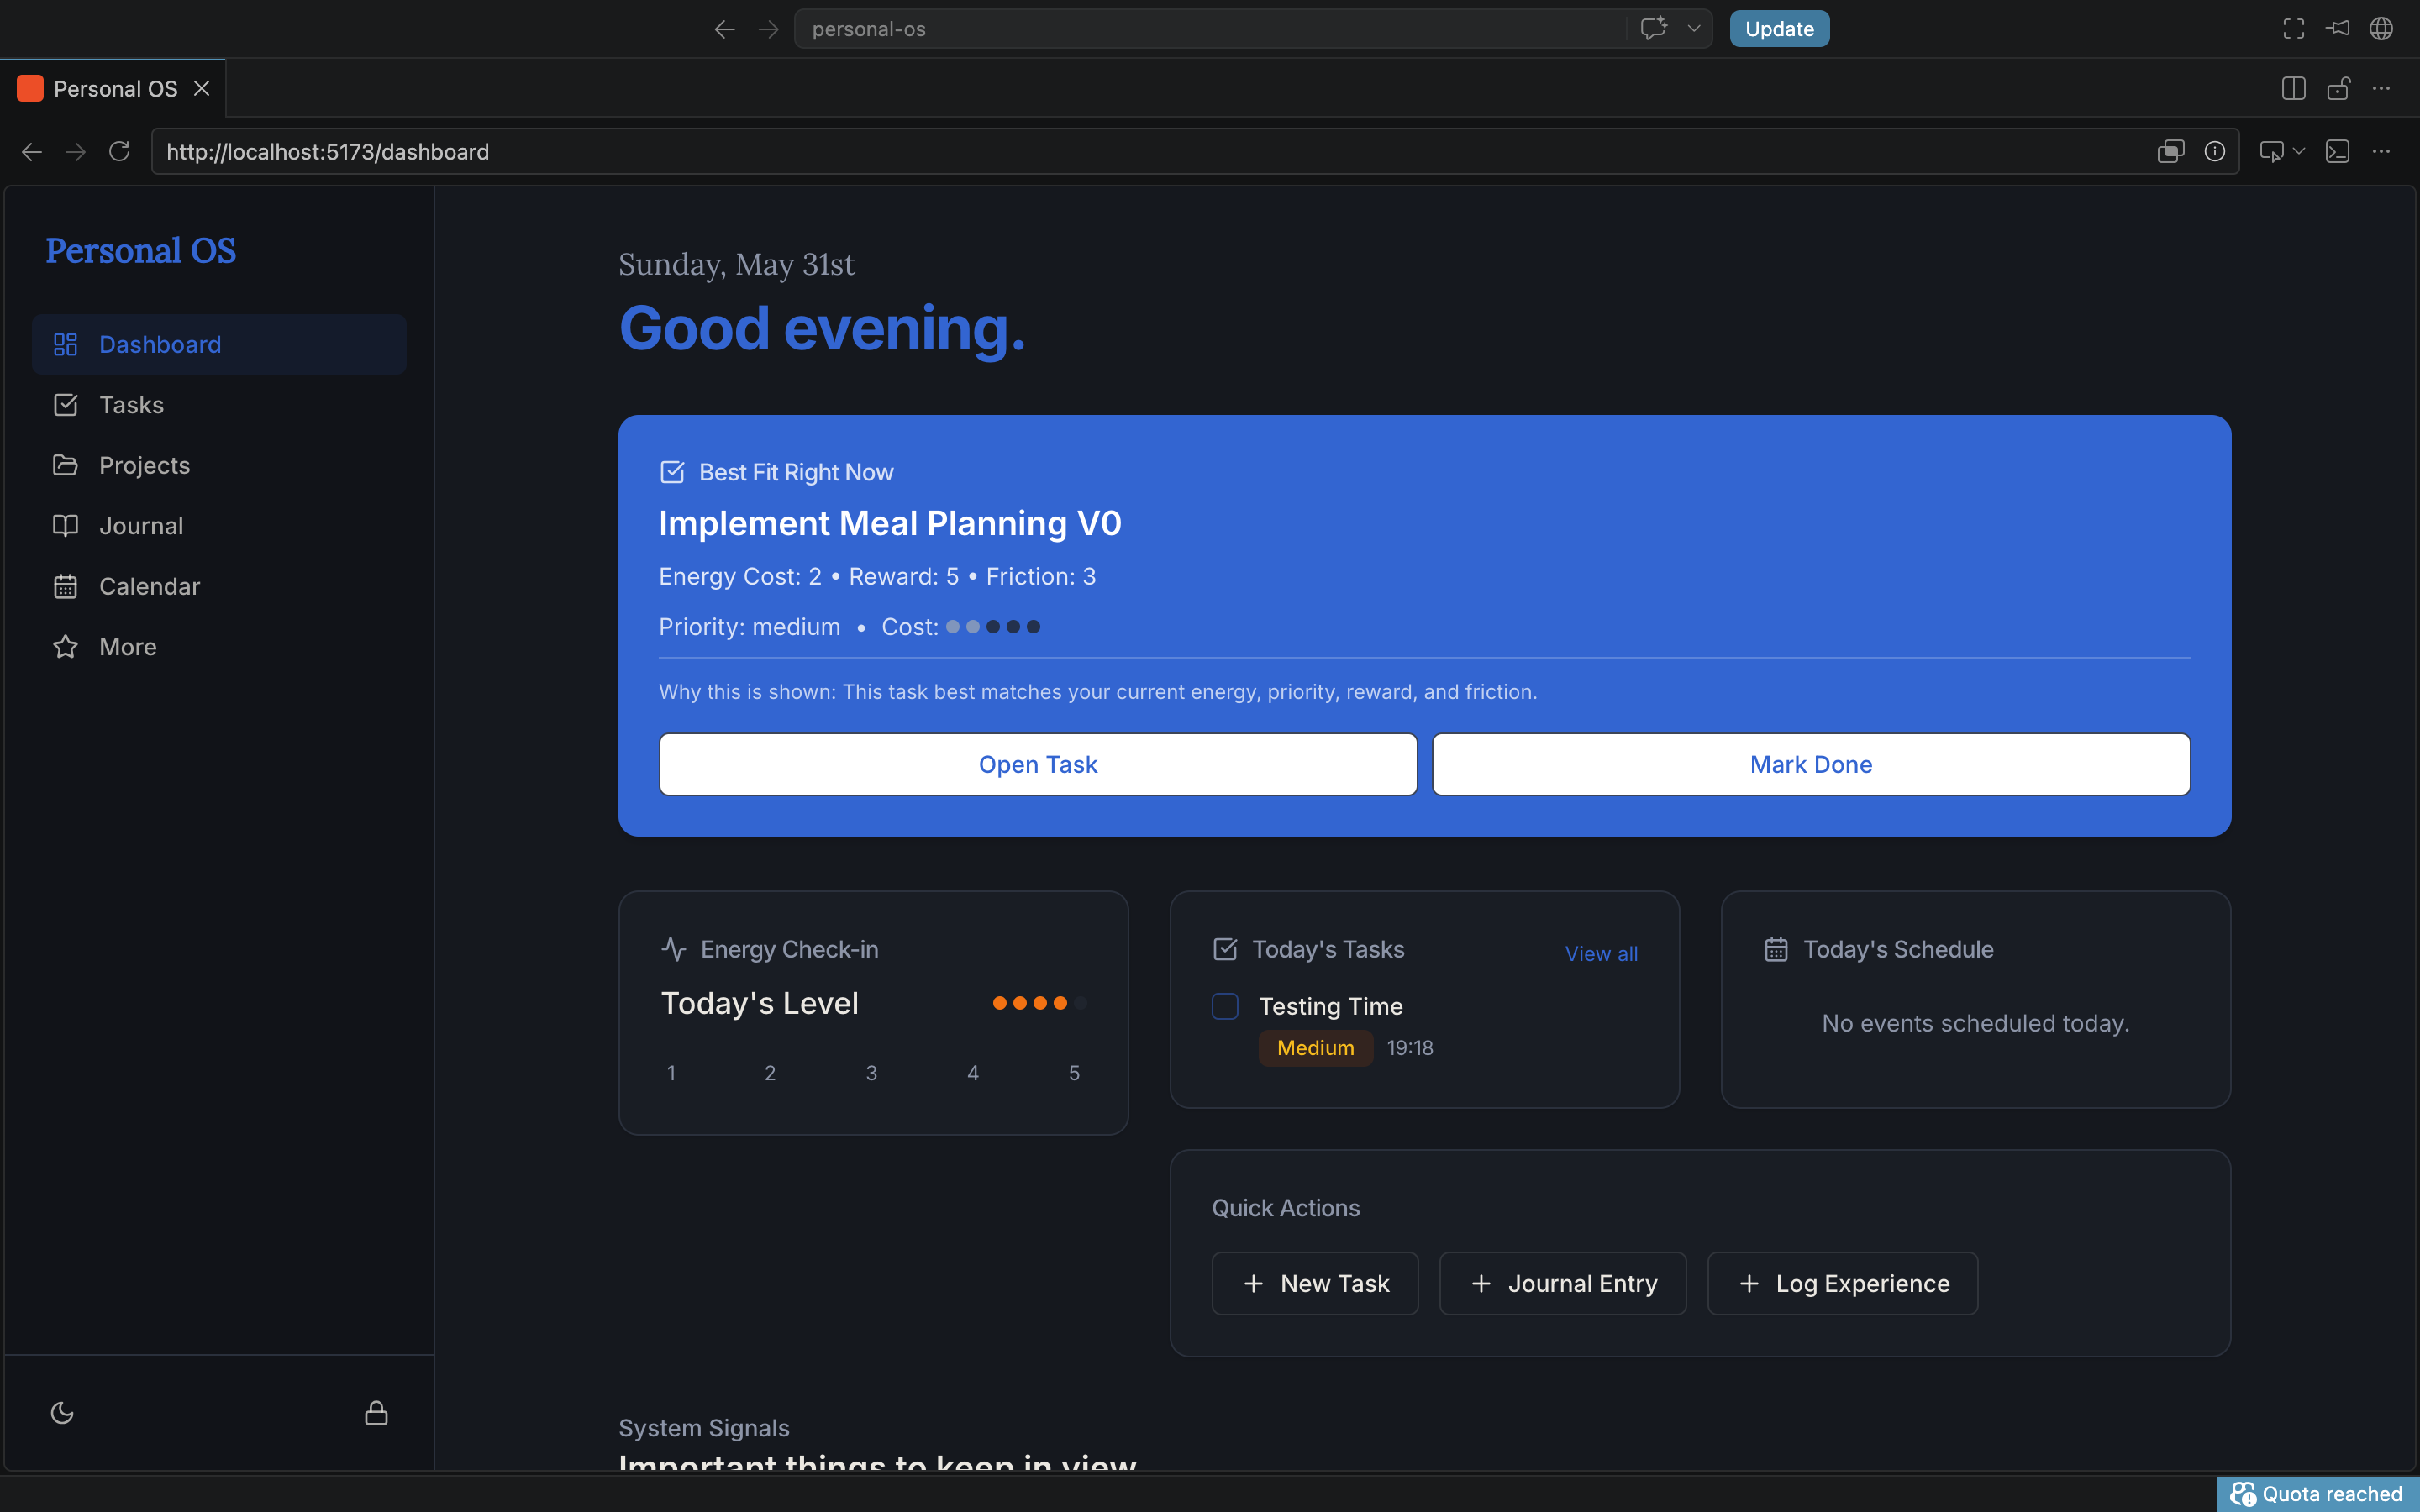Click the Personal OS logo title
Viewport: 2420px width, 1512px height.
pyautogui.click(x=141, y=250)
